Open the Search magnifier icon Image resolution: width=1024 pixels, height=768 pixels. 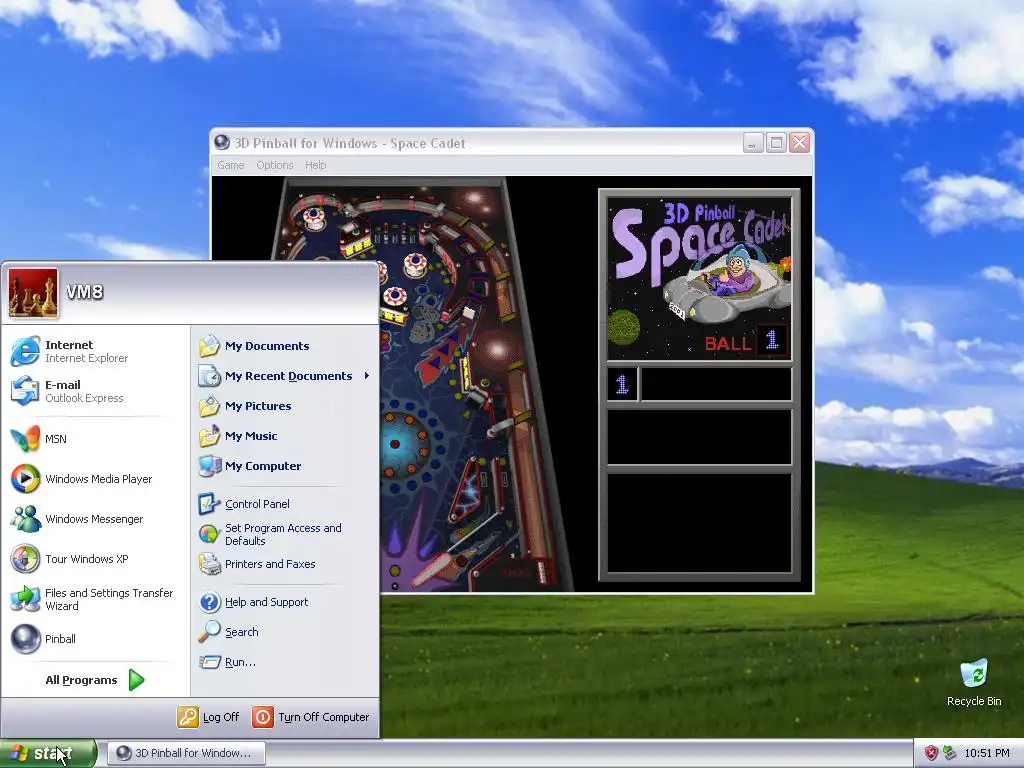point(210,632)
